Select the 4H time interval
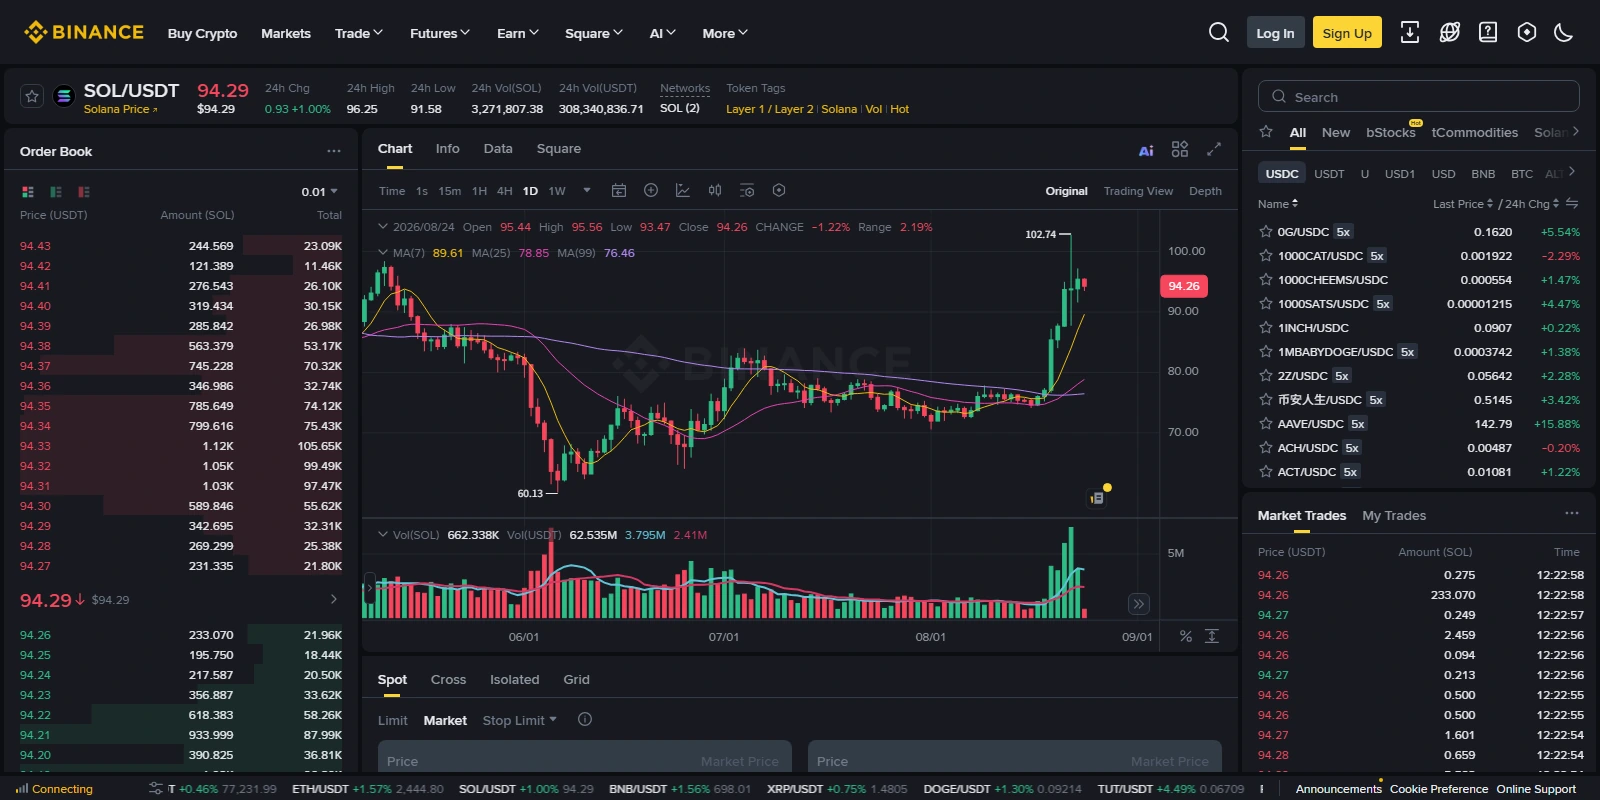The width and height of the screenshot is (1600, 800). click(x=505, y=191)
